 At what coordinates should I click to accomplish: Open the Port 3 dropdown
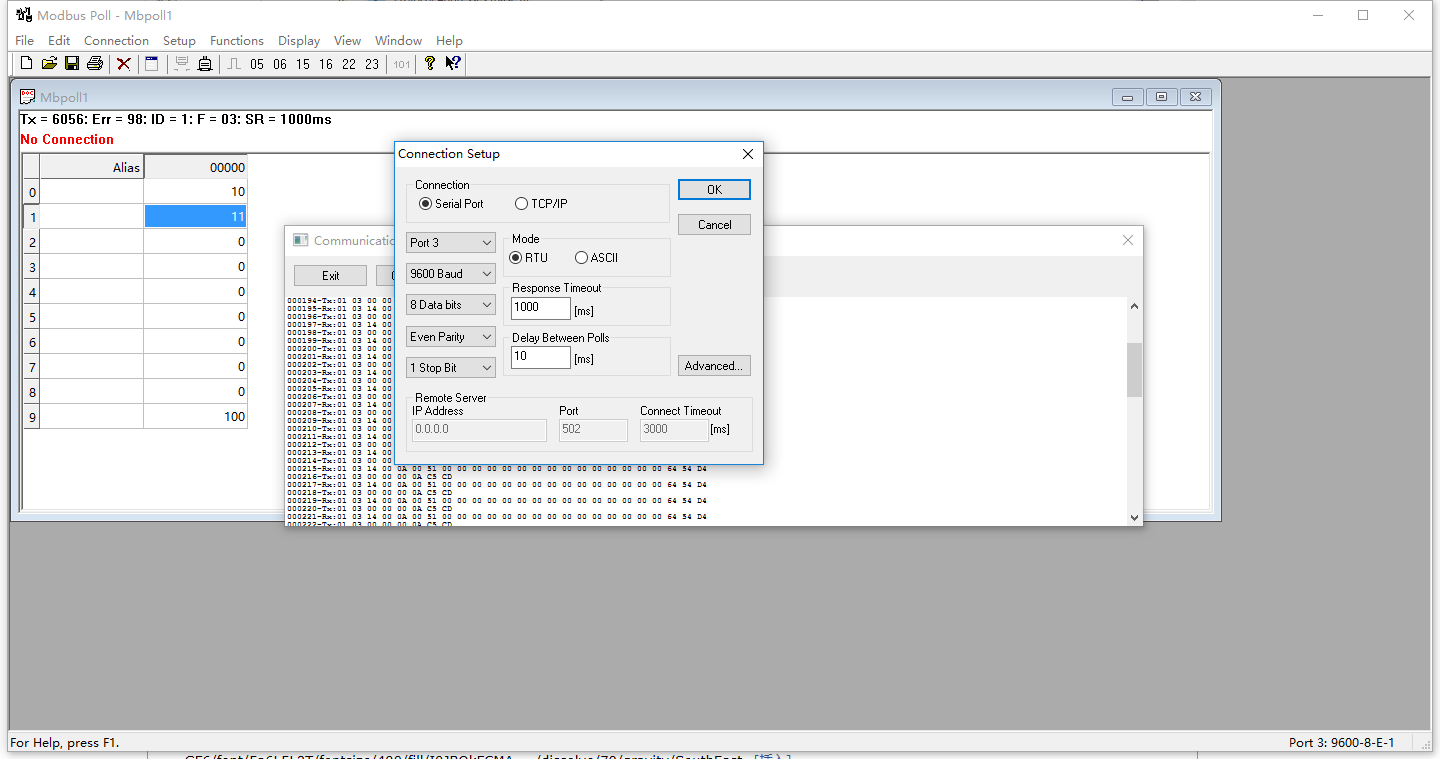click(451, 243)
